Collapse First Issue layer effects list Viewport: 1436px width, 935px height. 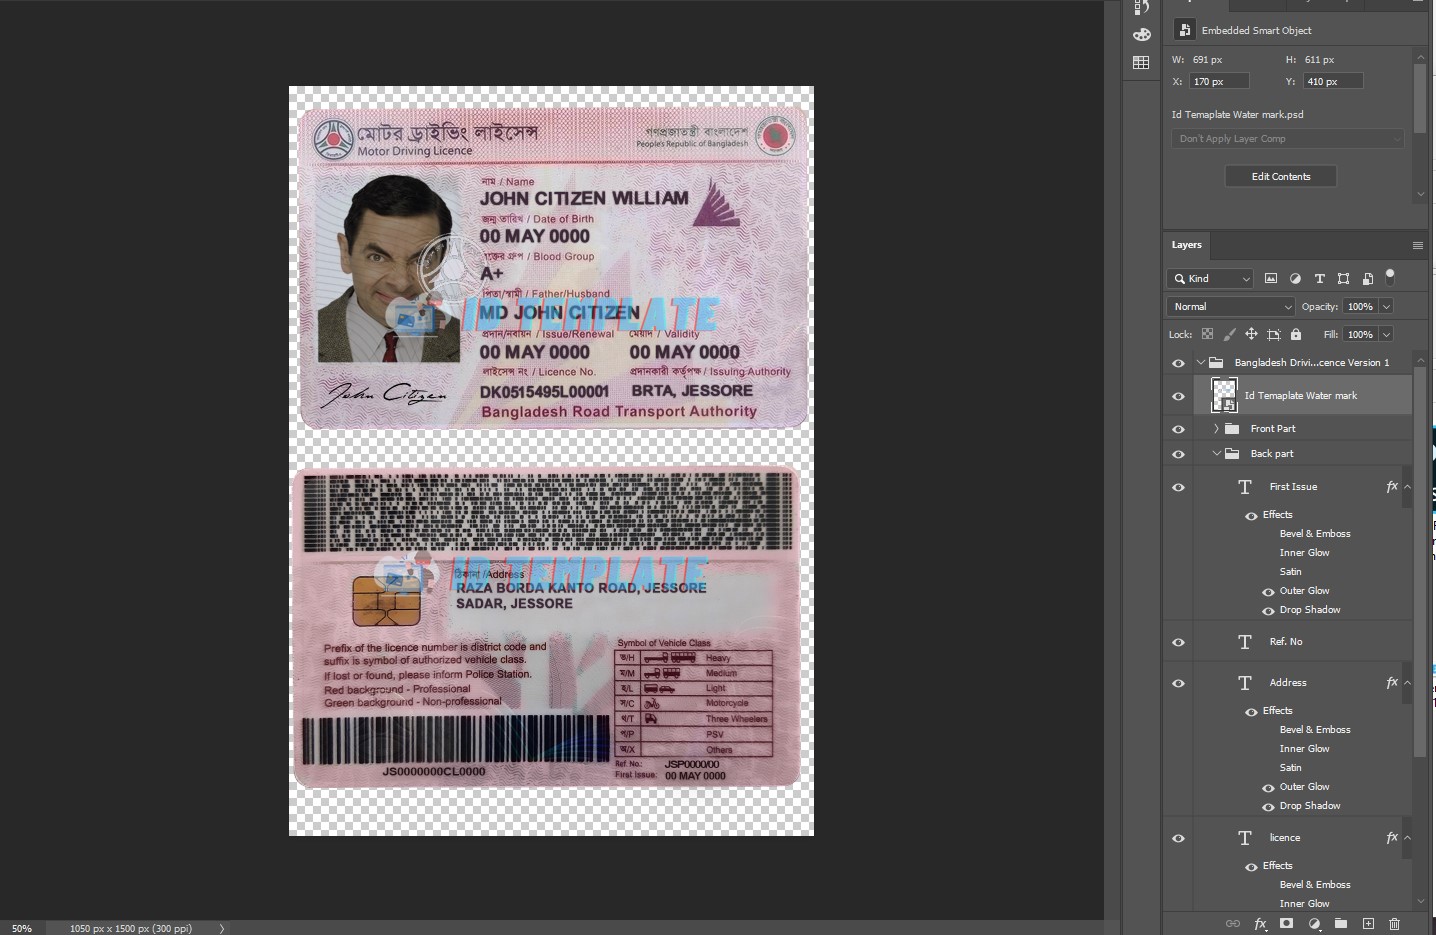1407,487
